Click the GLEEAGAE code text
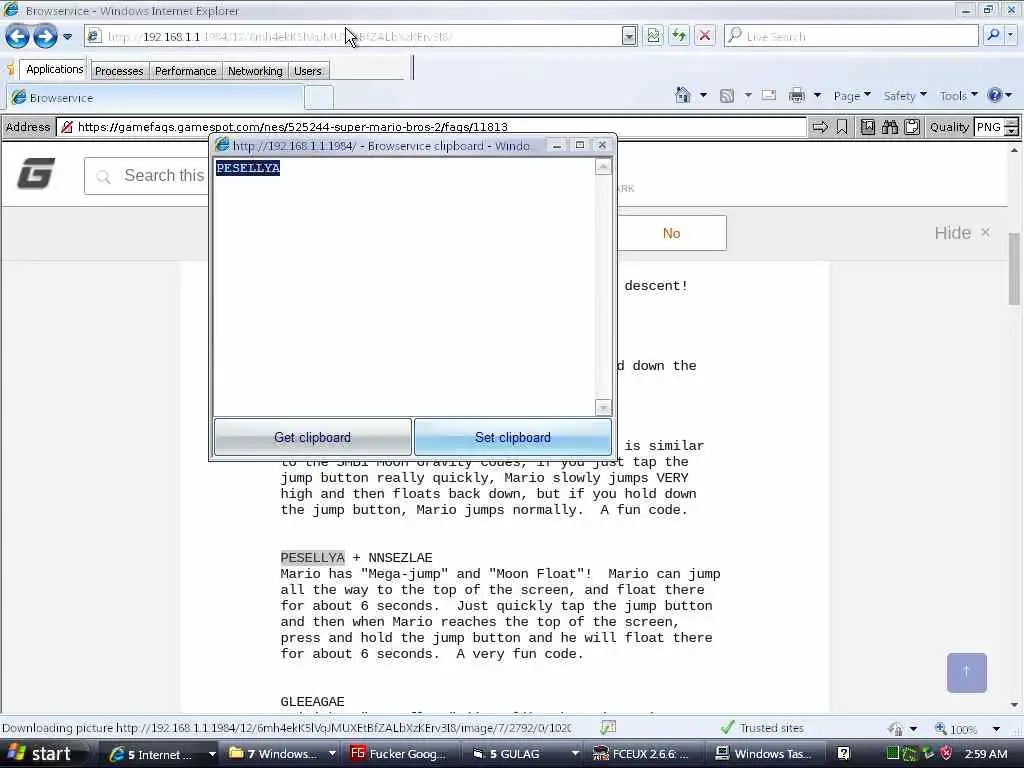Screen dimensions: 1024x768 pyautogui.click(x=312, y=701)
